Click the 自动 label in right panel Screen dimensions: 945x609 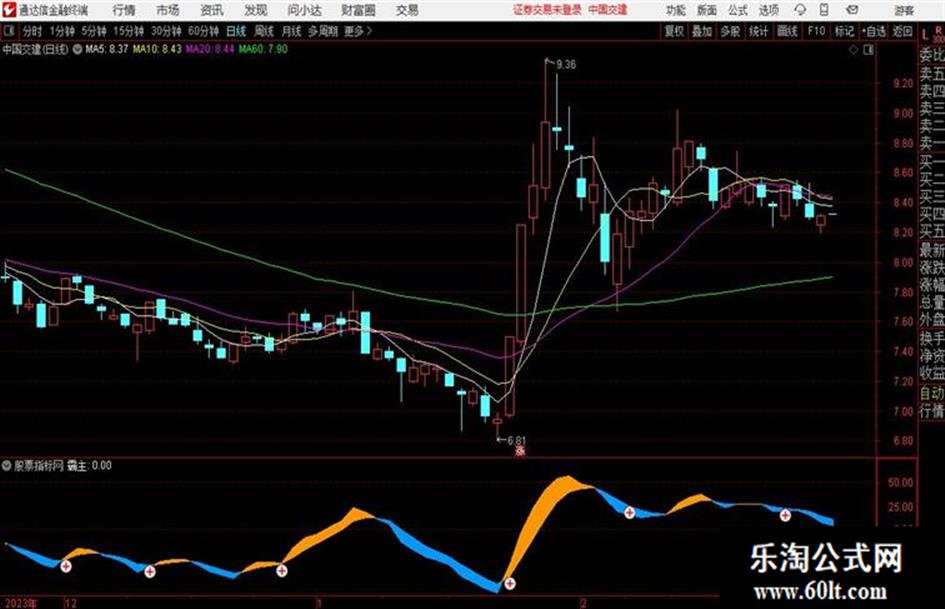932,393
